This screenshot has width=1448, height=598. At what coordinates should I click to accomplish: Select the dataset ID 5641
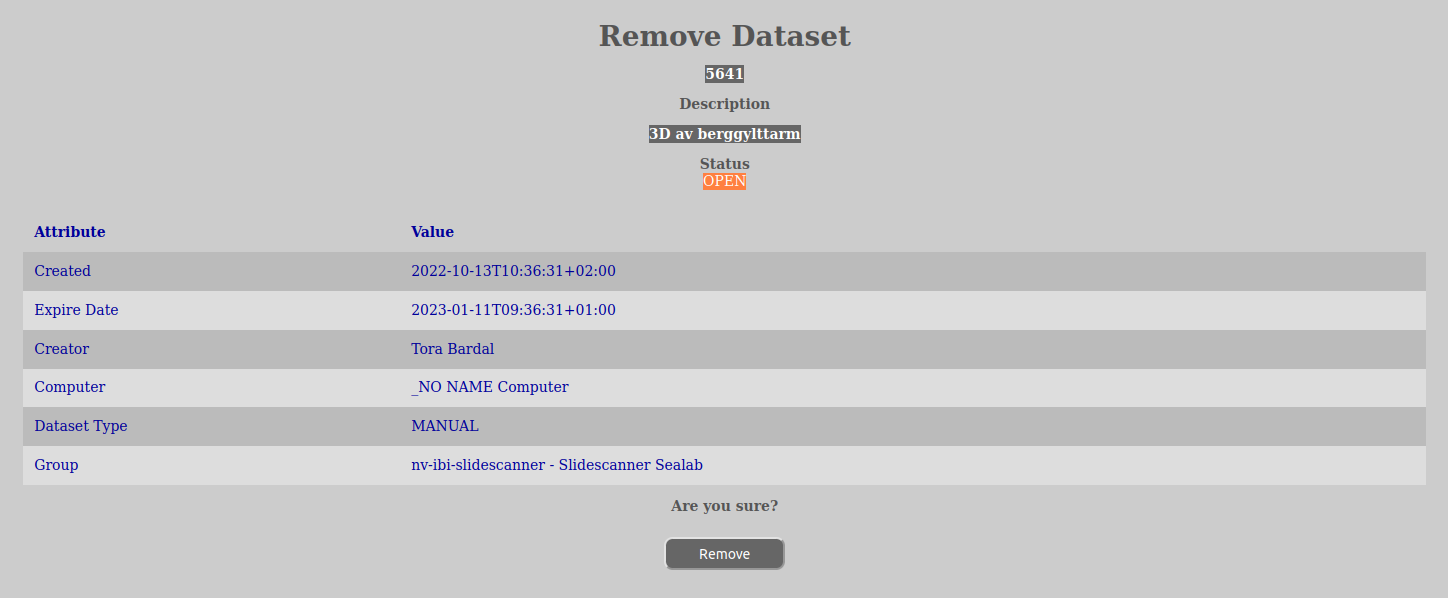[x=724, y=74]
